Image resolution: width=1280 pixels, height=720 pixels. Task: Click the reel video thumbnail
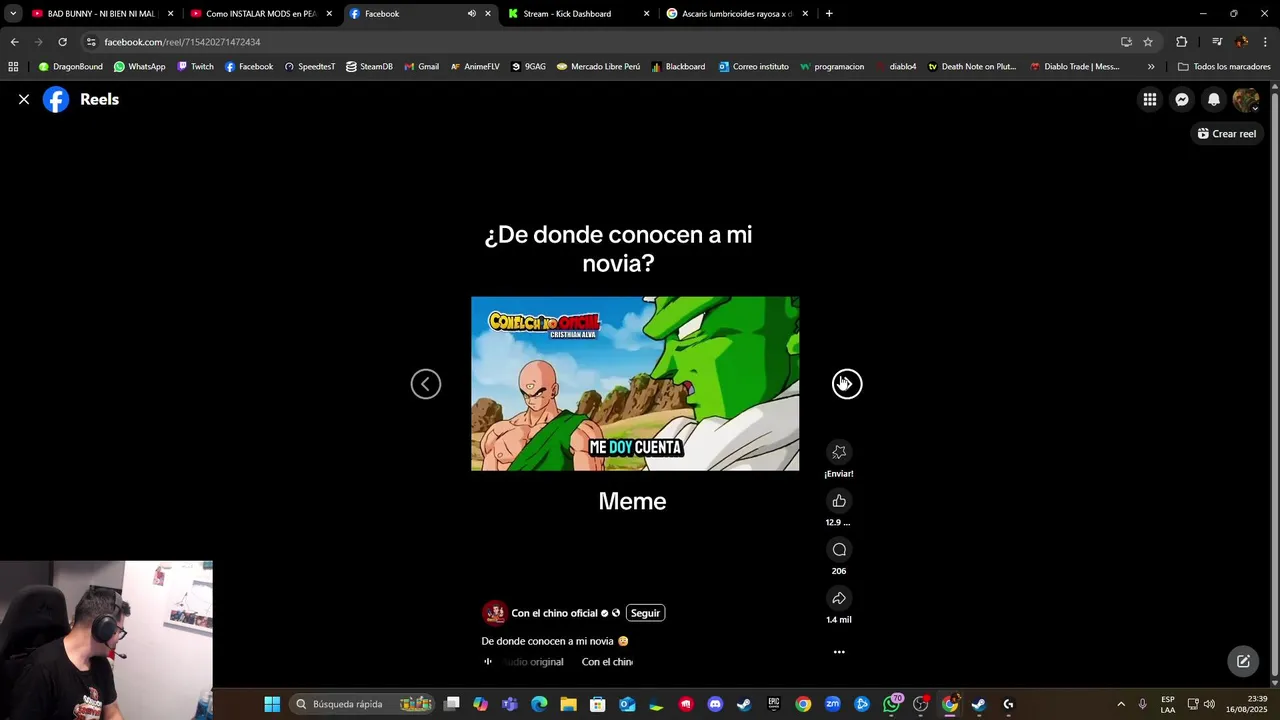pos(635,383)
